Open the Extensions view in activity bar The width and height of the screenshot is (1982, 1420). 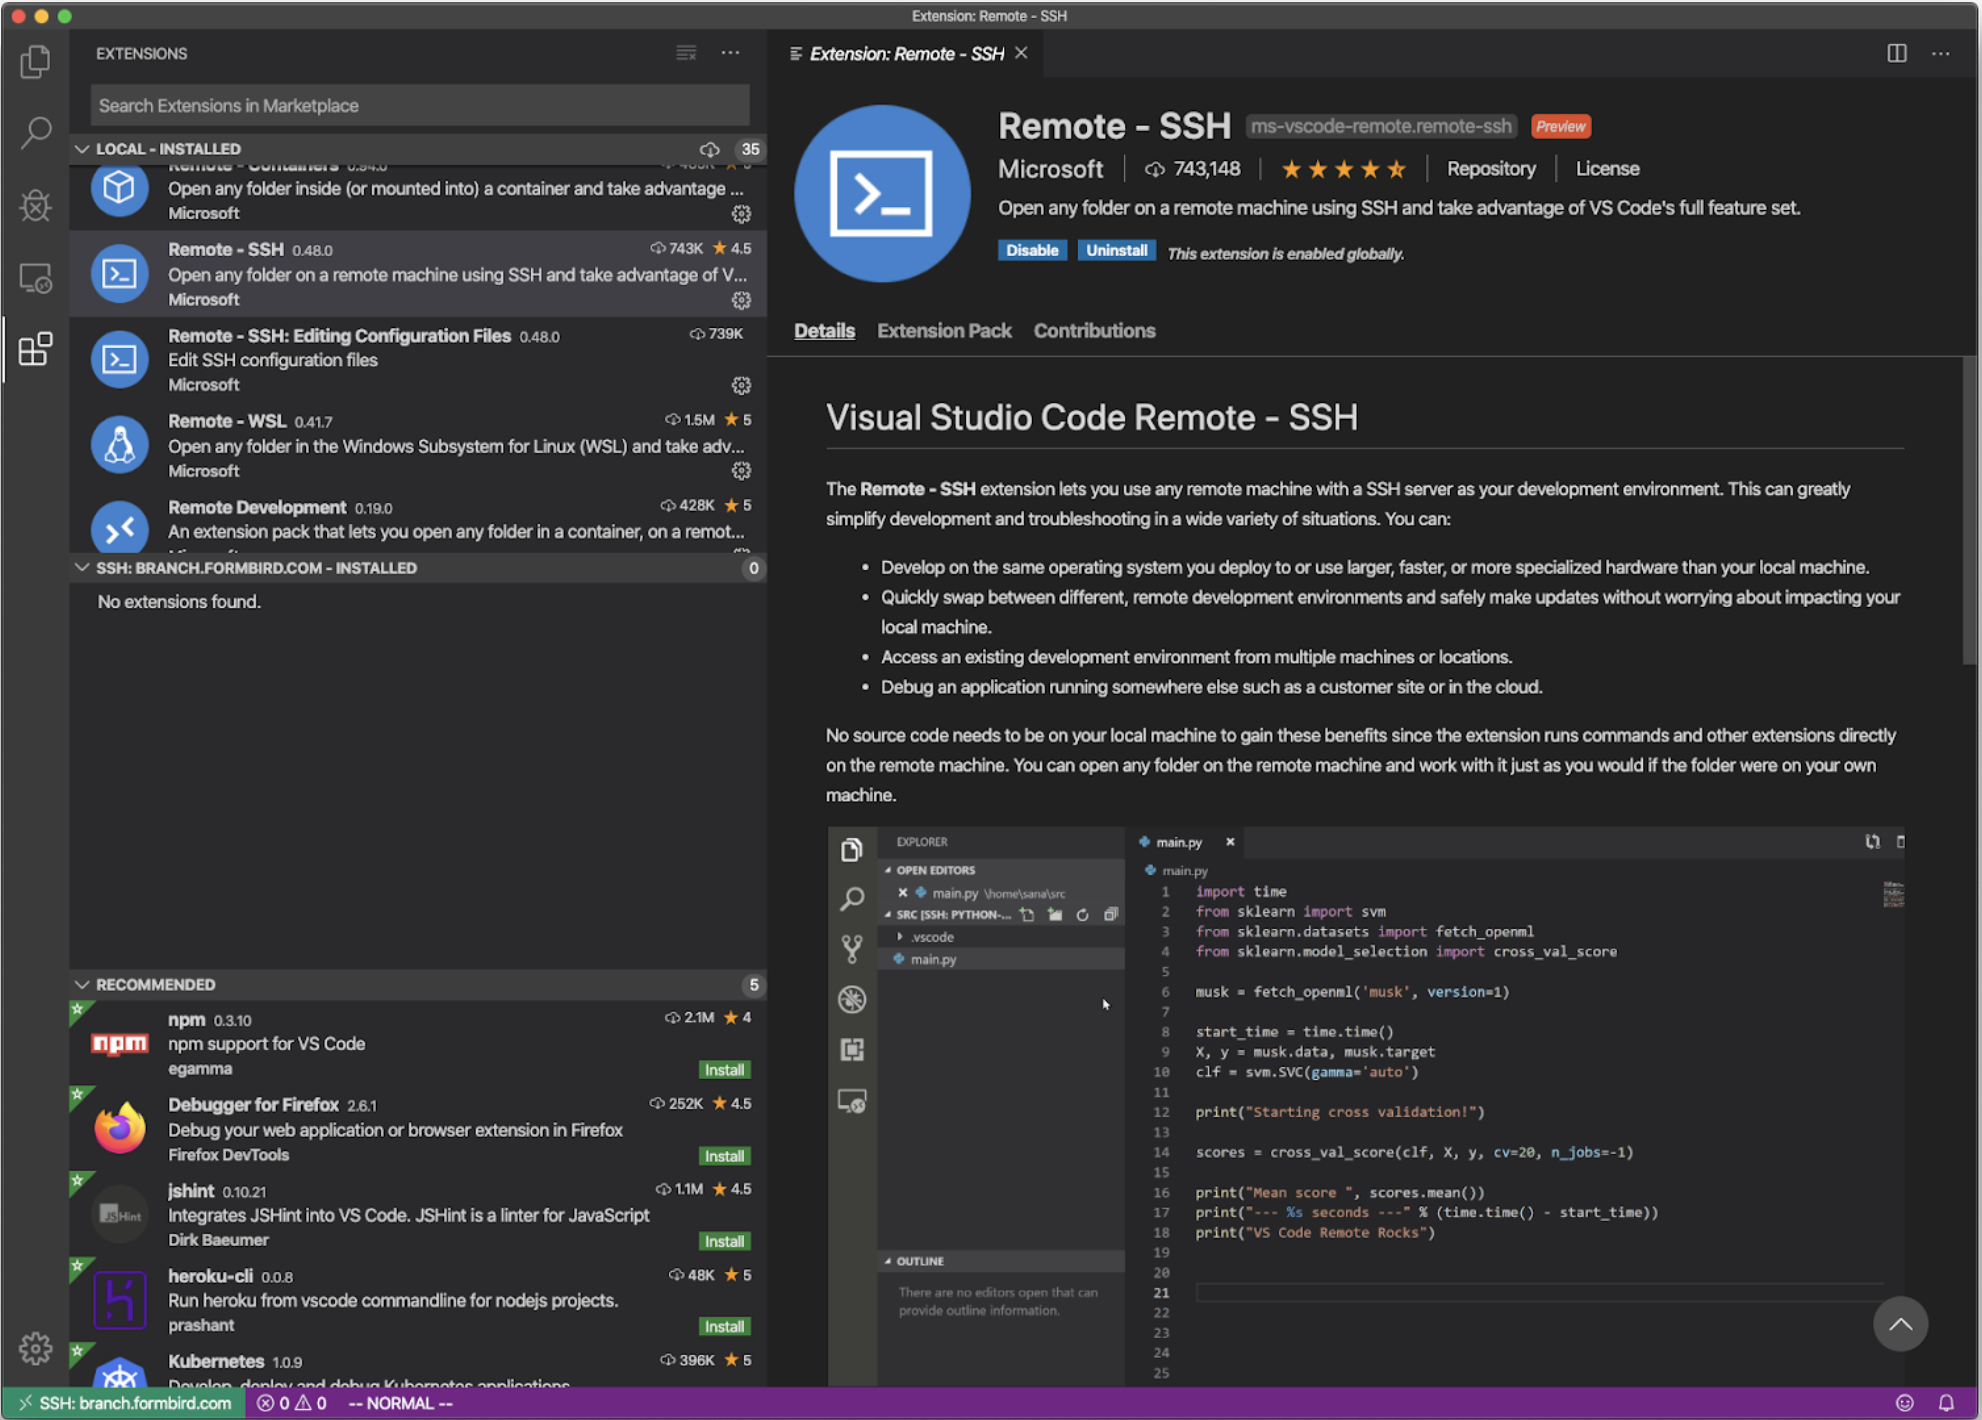35,349
